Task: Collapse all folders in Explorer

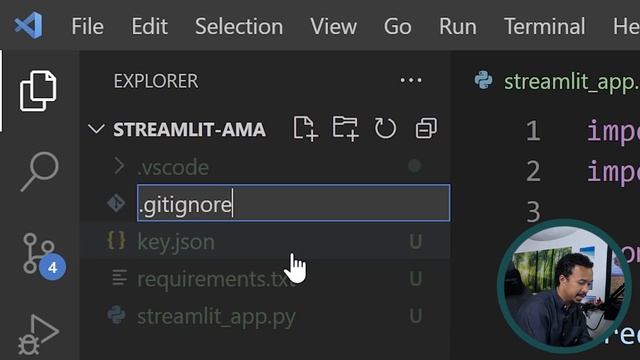Action: pos(426,129)
